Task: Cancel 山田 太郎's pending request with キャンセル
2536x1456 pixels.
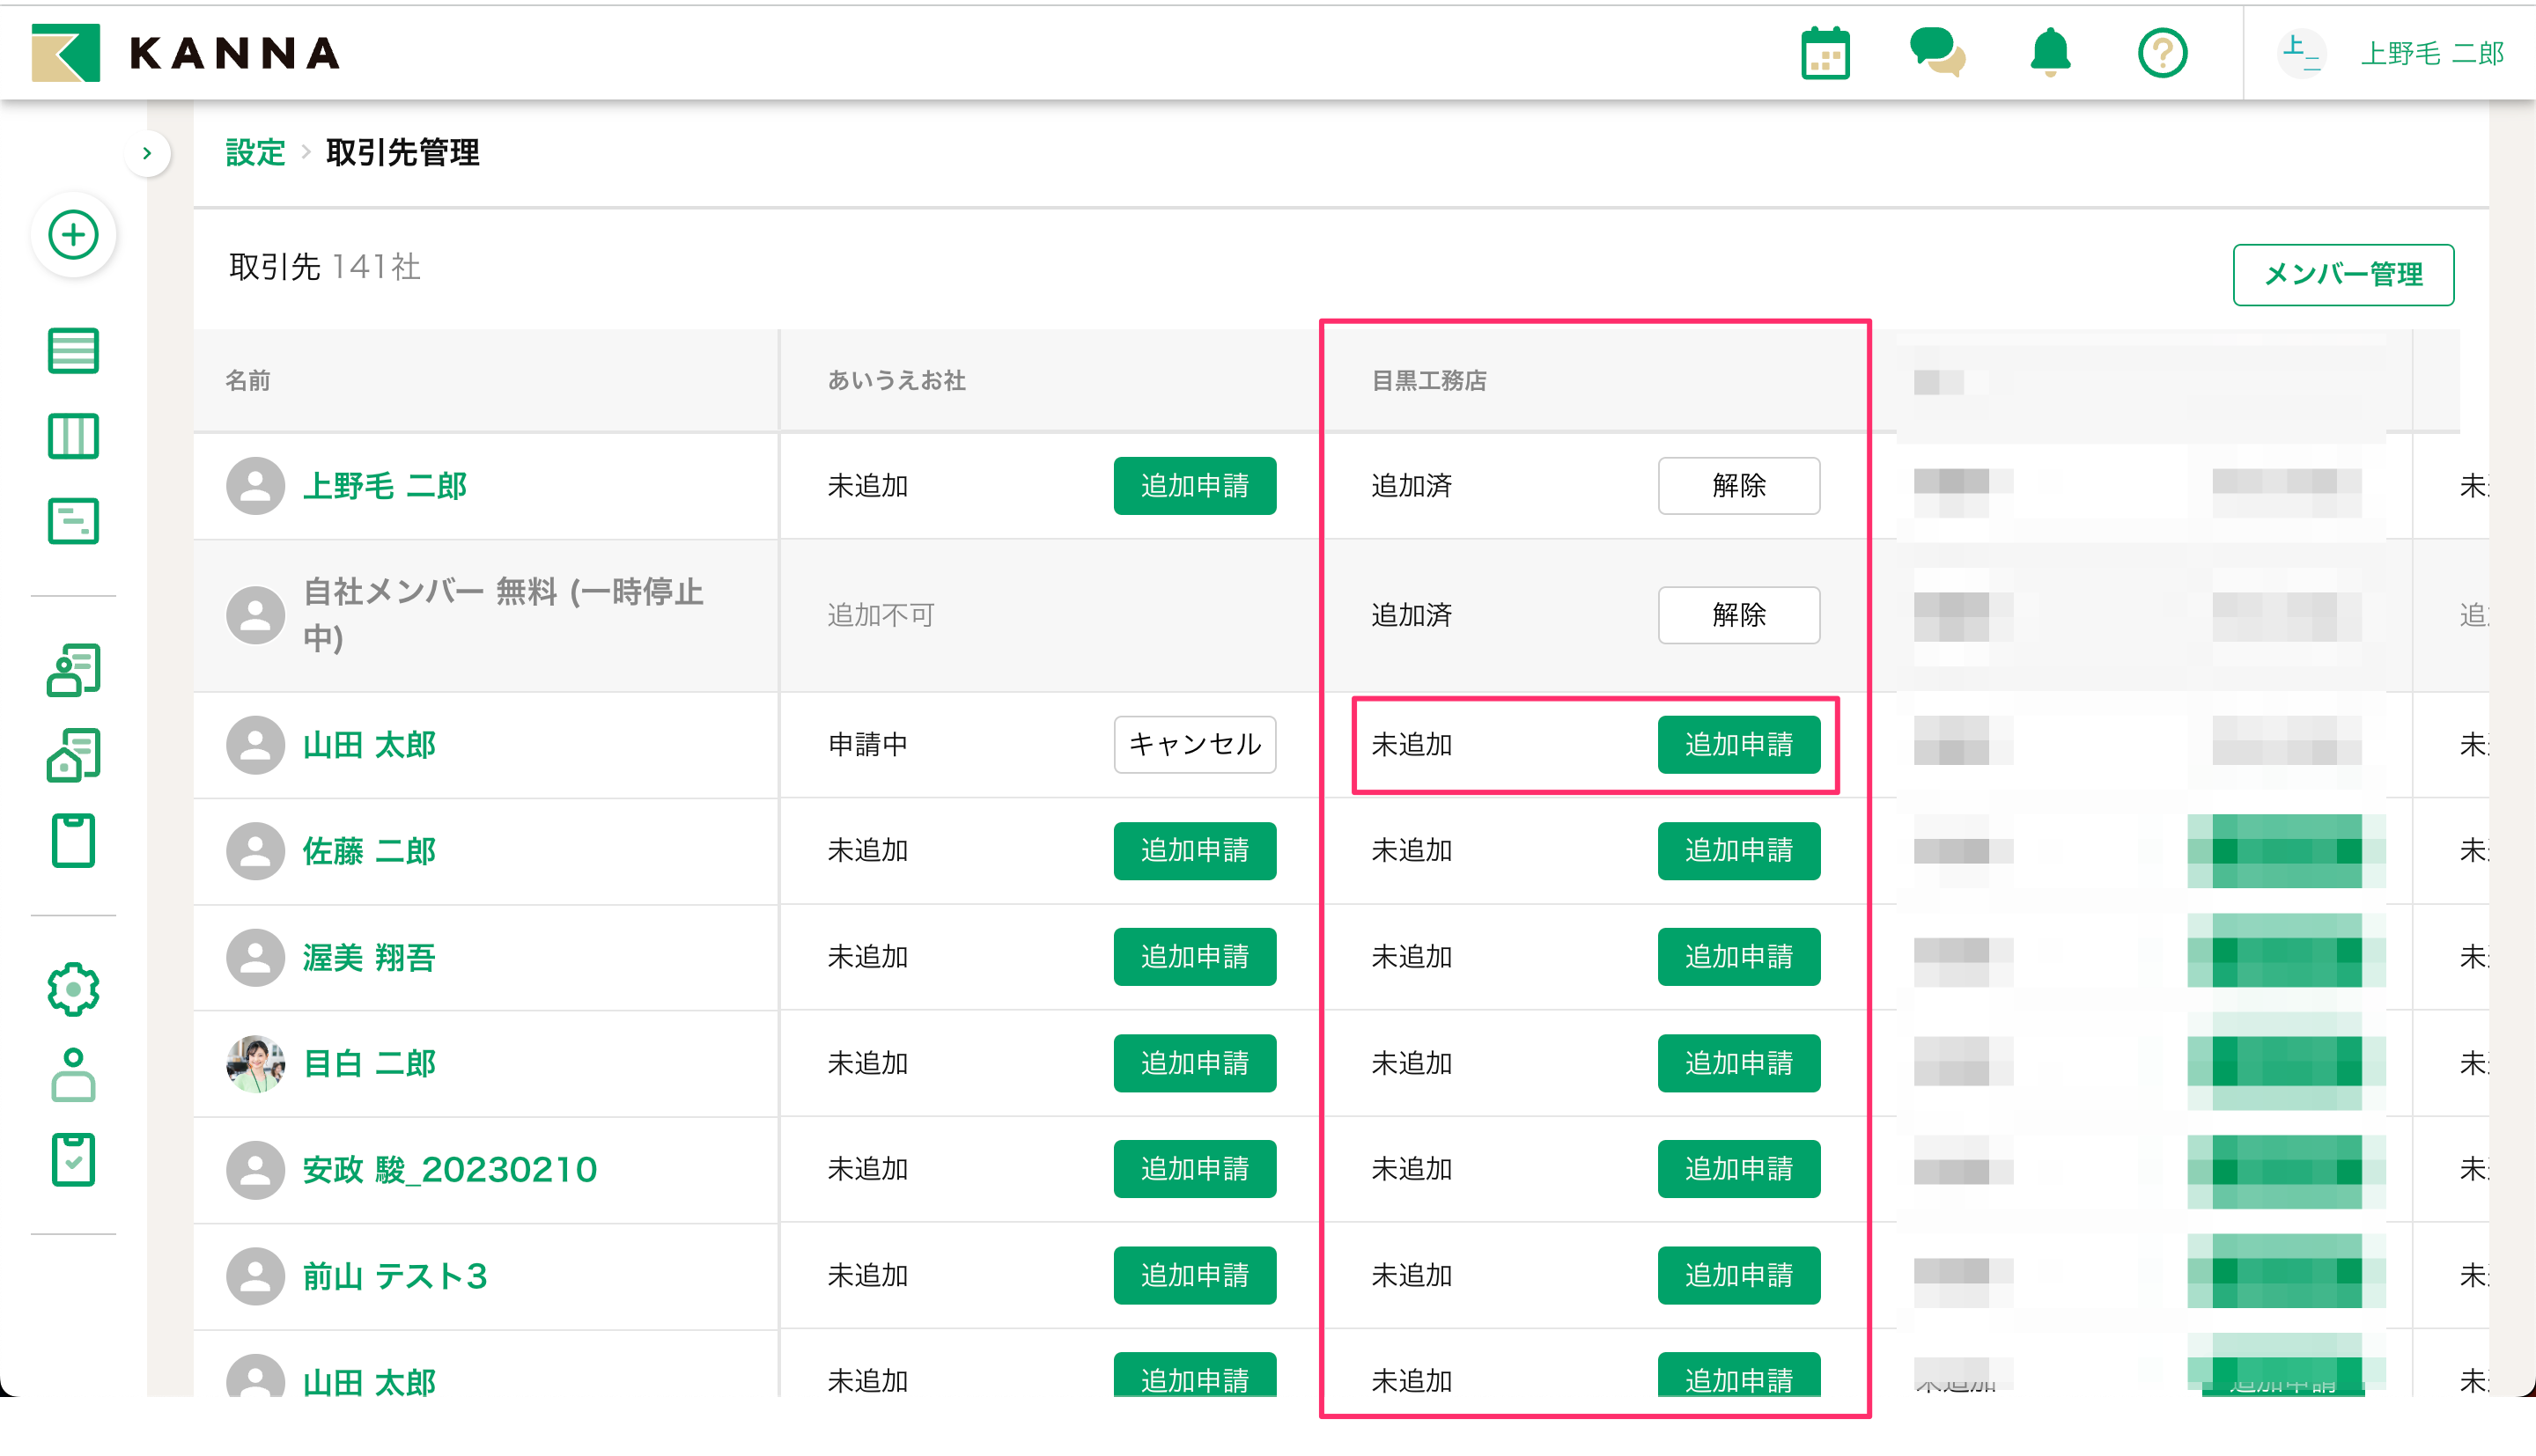Action: pos(1194,744)
